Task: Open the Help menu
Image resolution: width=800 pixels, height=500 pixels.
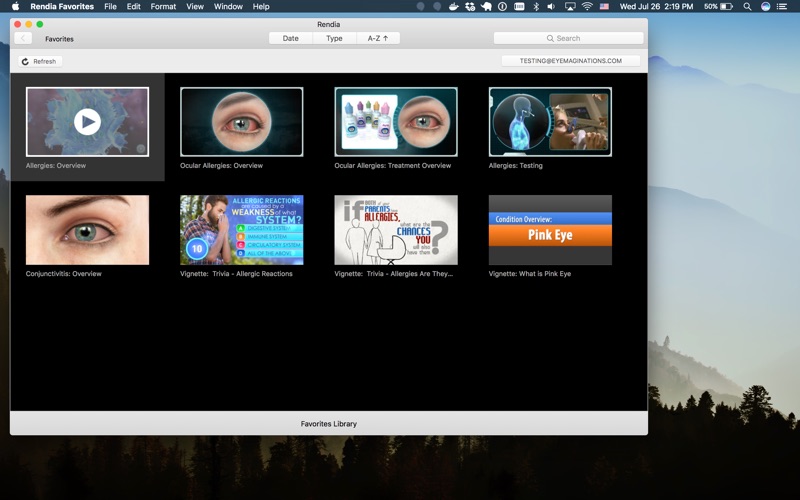Action: tap(261, 7)
